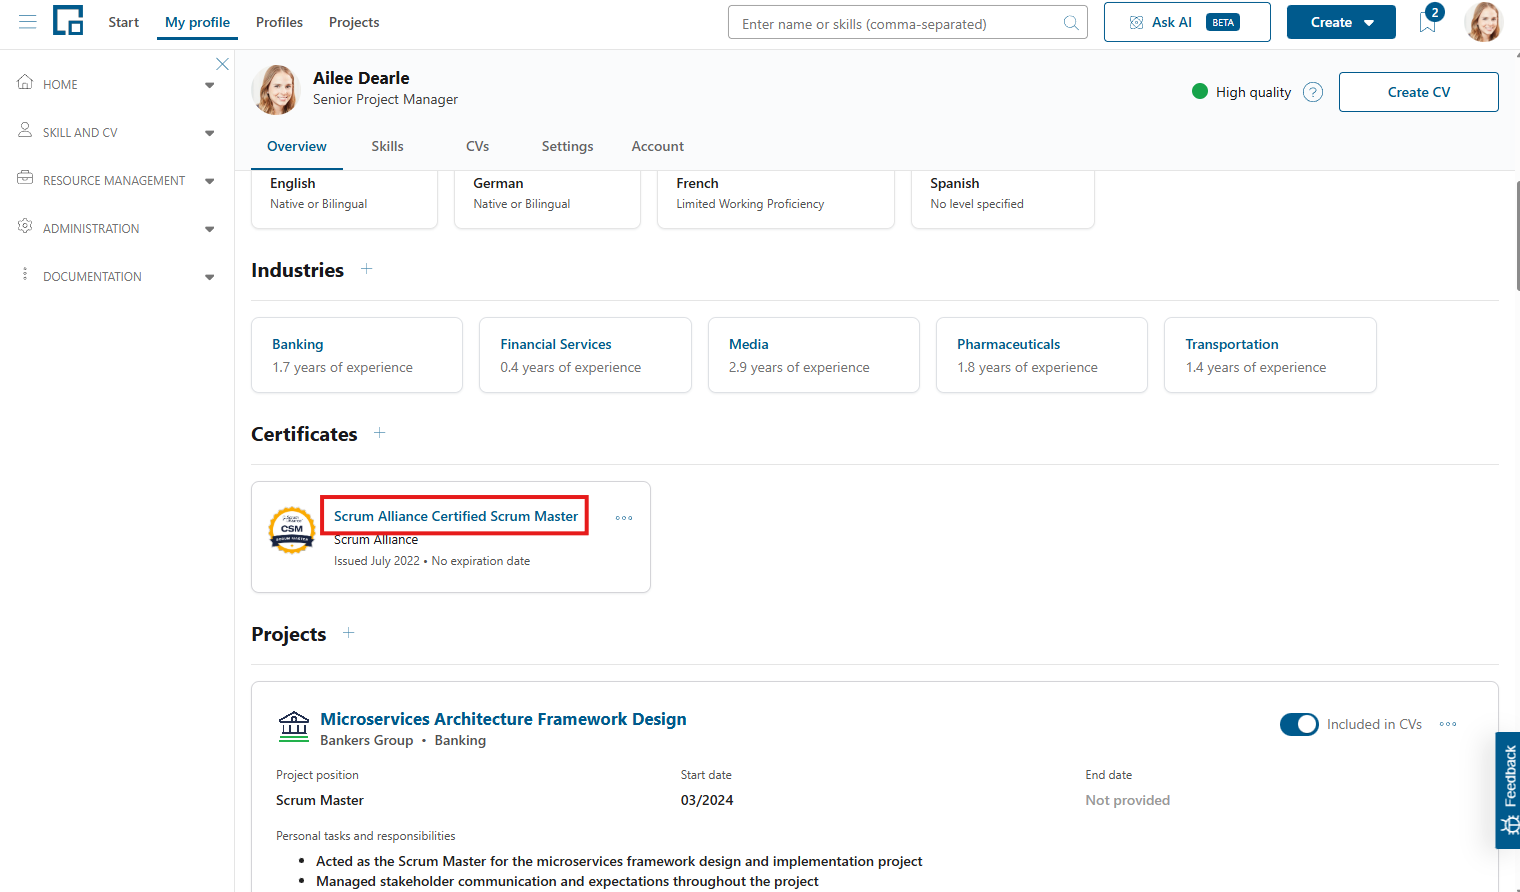
Task: Click the English language card
Action: pos(344,199)
